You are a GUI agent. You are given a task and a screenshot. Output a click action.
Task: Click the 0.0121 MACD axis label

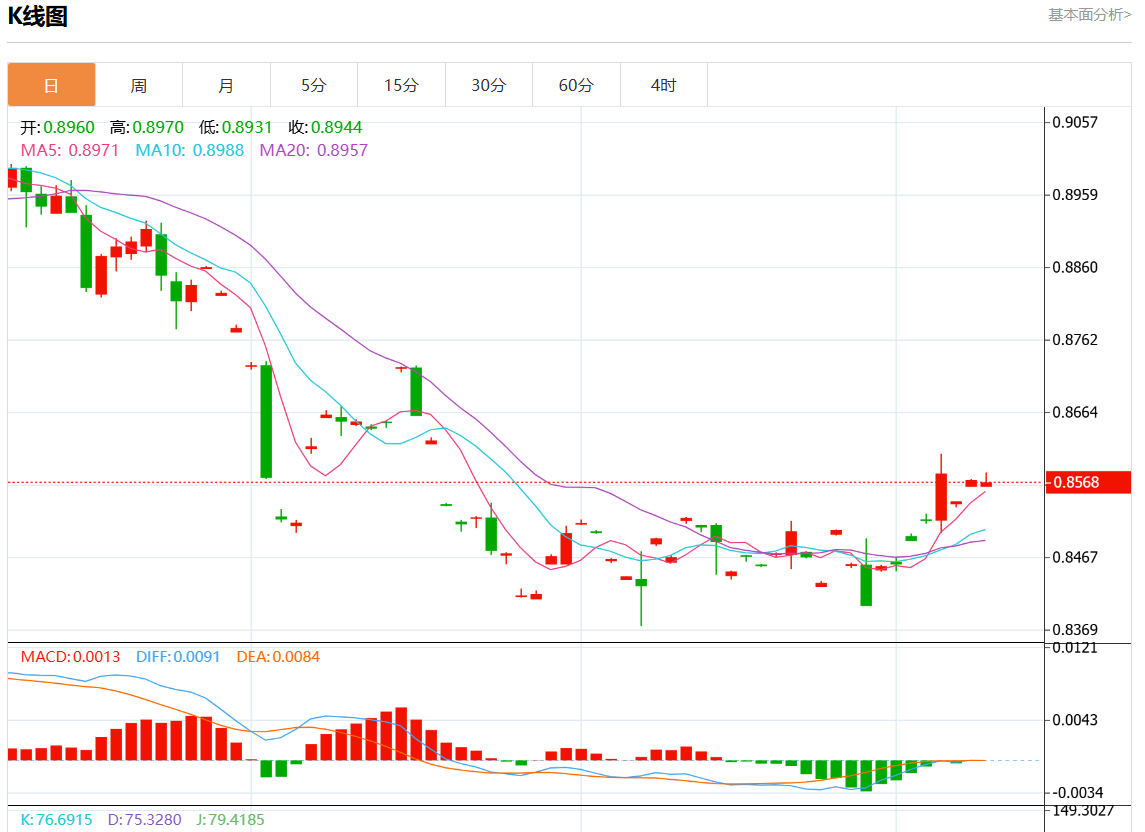coord(1075,648)
